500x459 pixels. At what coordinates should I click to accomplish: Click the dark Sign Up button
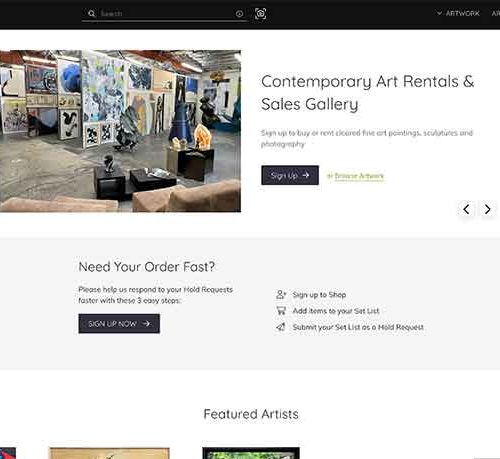[290, 175]
